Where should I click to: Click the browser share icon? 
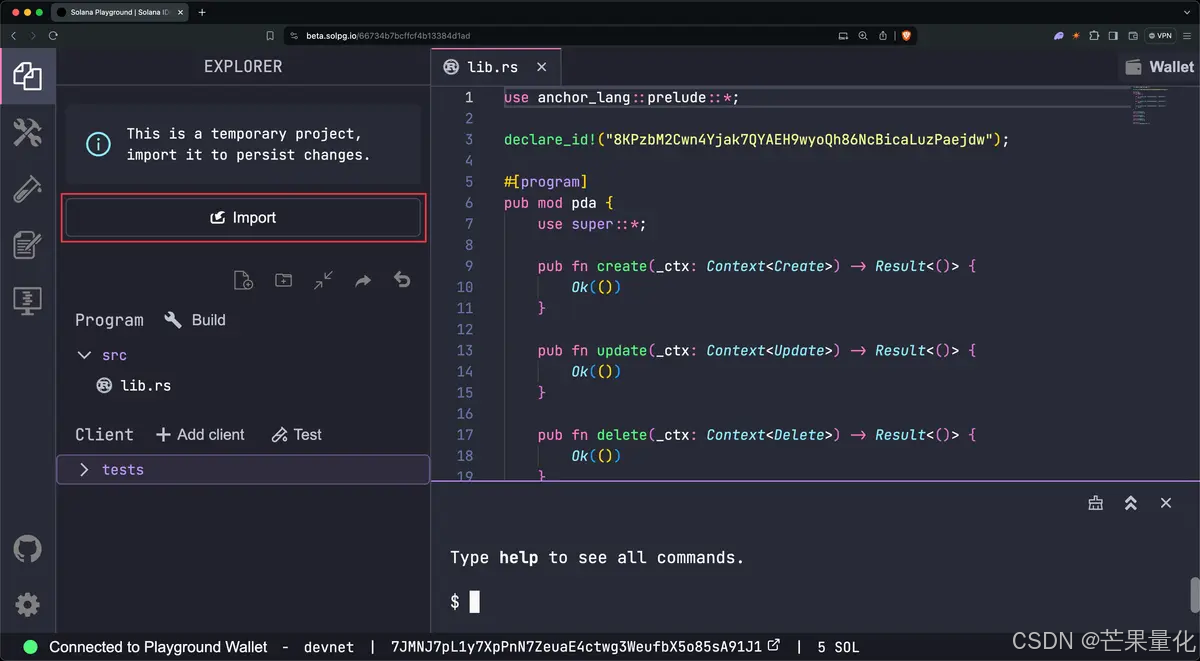click(x=883, y=35)
